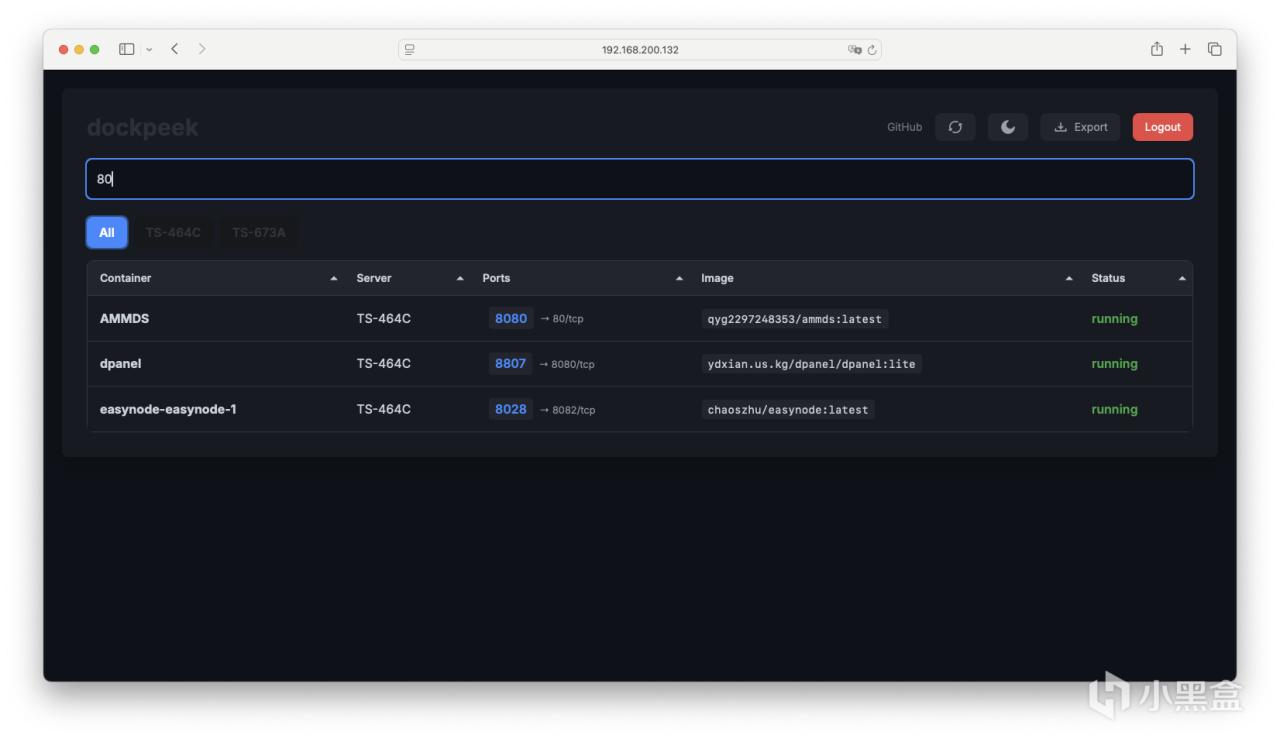Go back in Safari

[x=175, y=49]
